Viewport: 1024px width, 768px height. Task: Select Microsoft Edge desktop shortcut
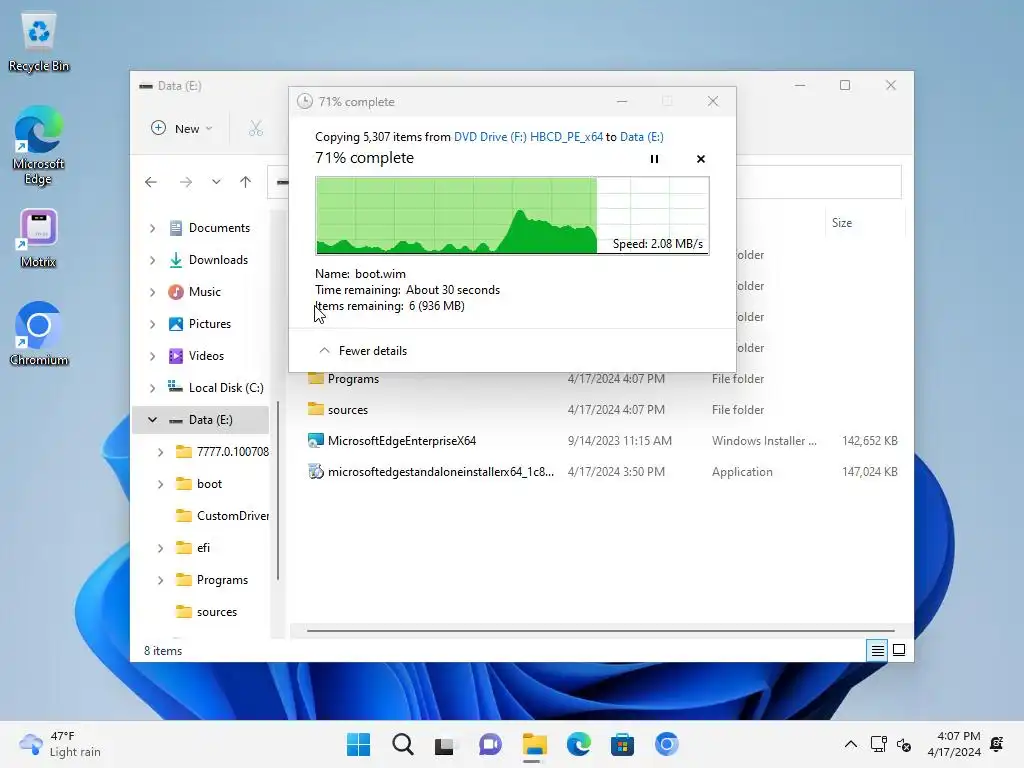click(39, 146)
